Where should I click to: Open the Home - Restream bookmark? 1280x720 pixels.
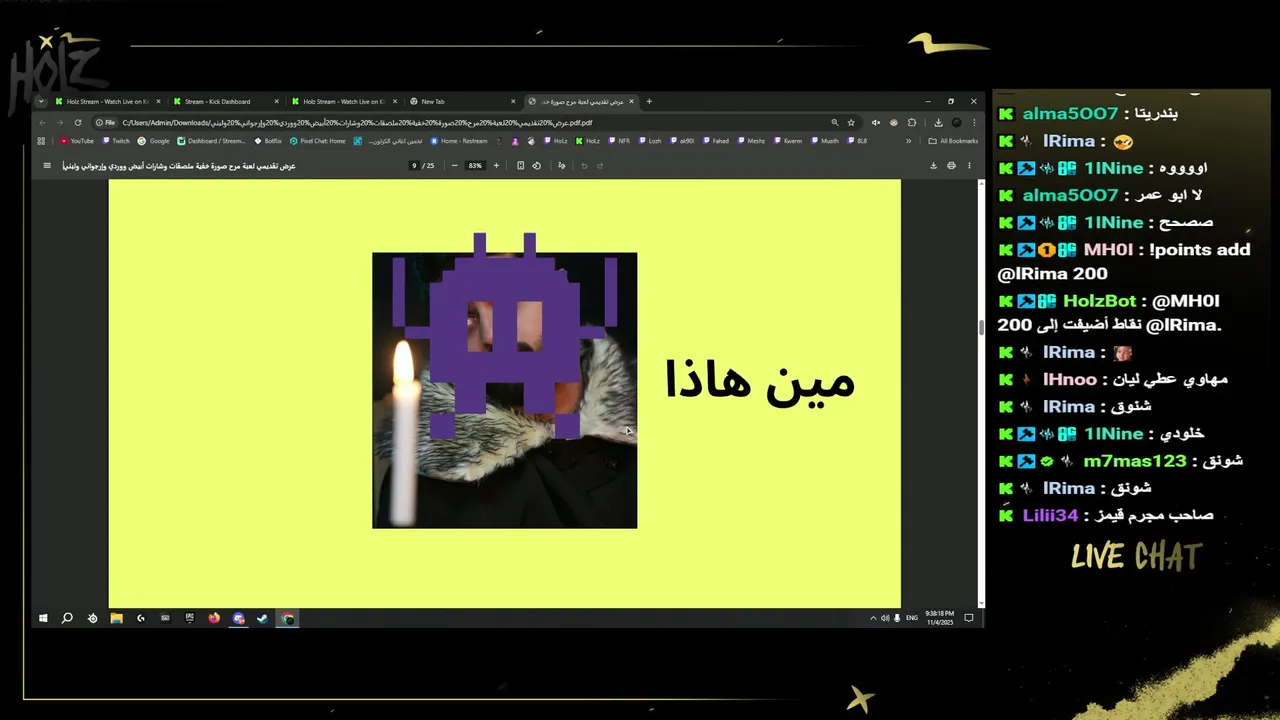click(459, 141)
